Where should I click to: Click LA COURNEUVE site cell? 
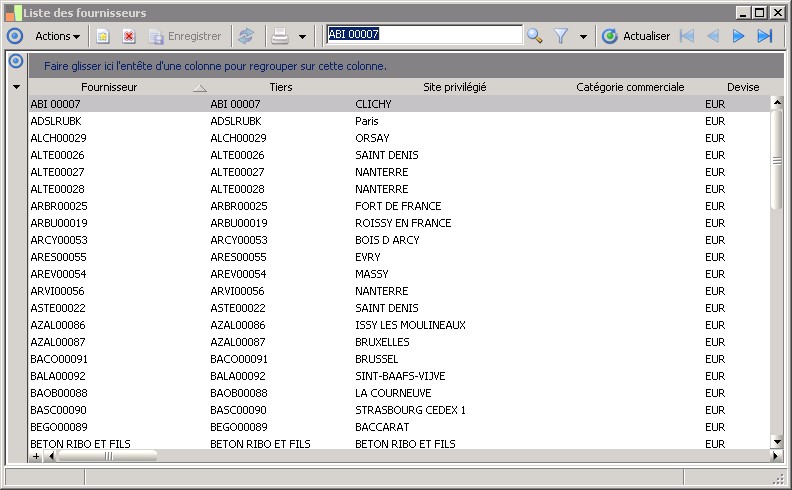tap(393, 393)
